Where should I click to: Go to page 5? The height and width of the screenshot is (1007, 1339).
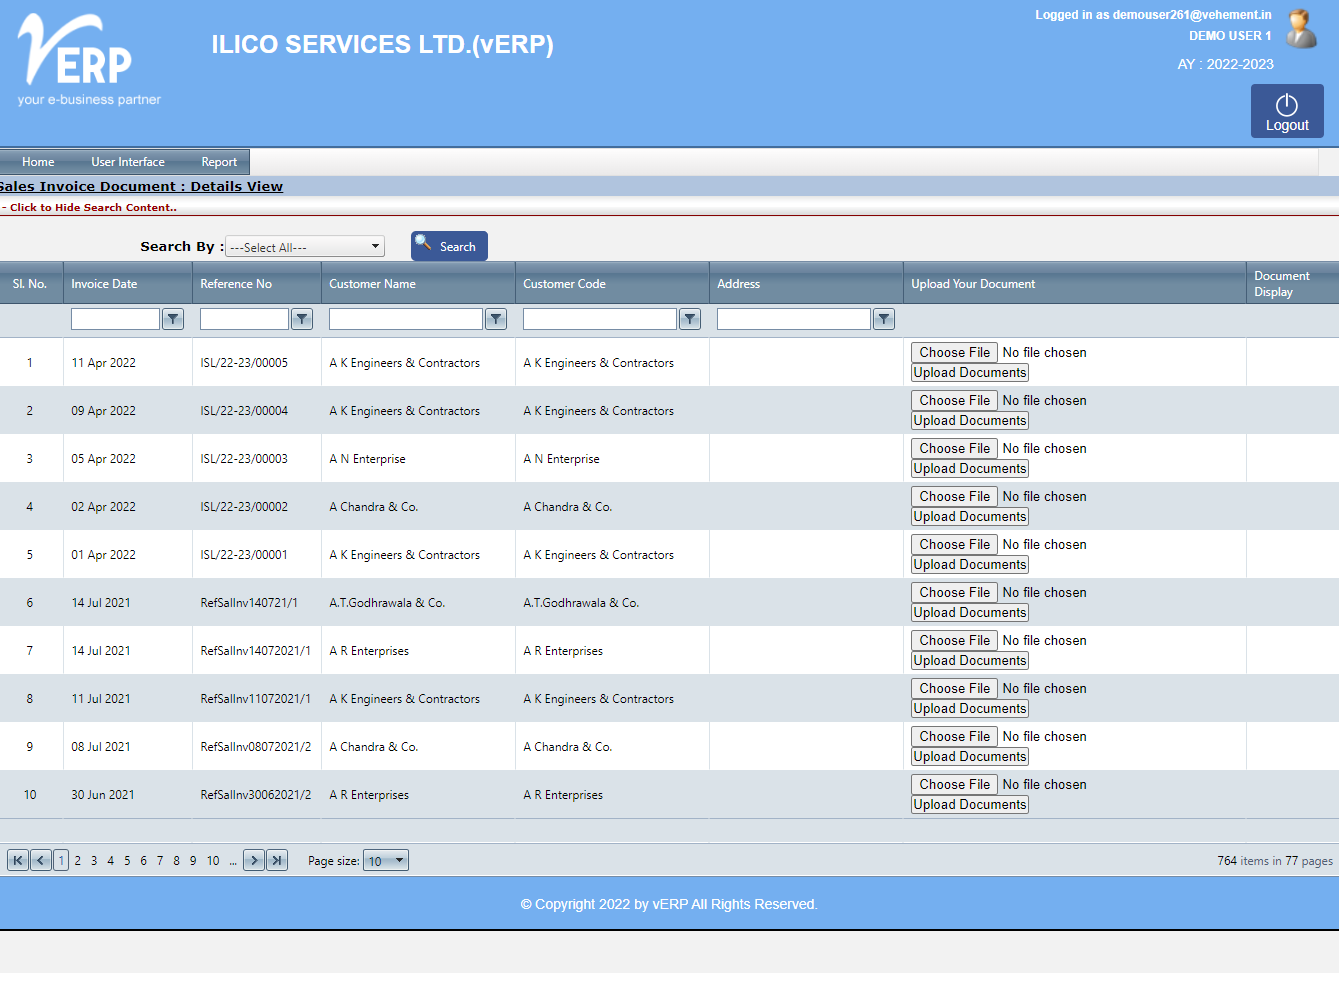pos(127,861)
